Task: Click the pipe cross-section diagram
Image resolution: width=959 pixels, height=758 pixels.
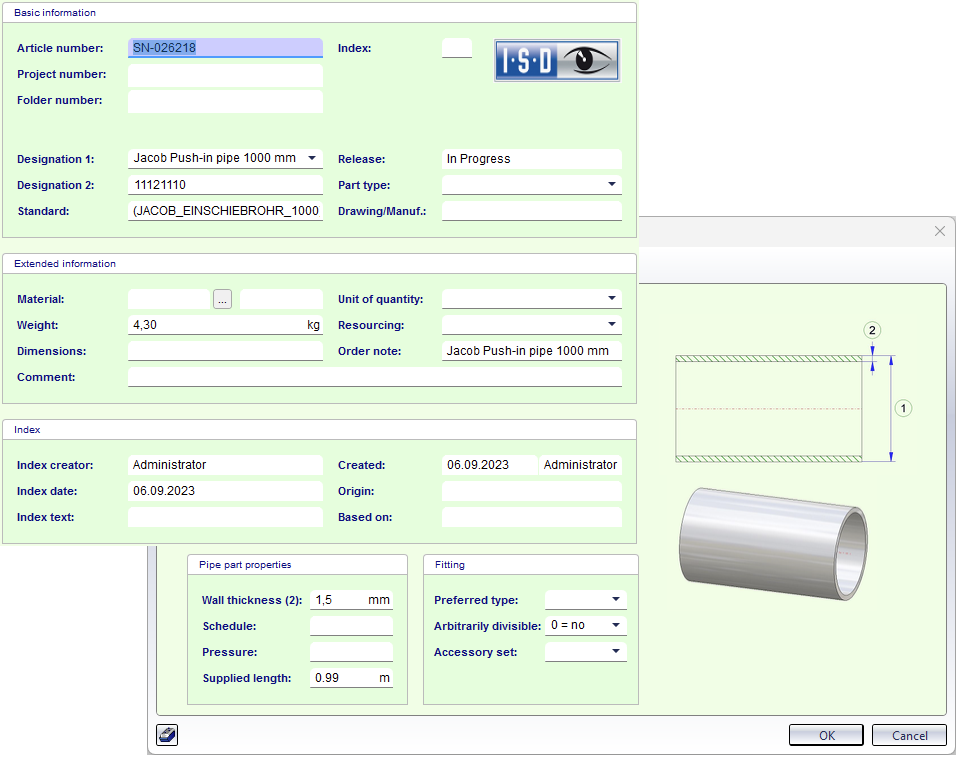Action: [769, 409]
